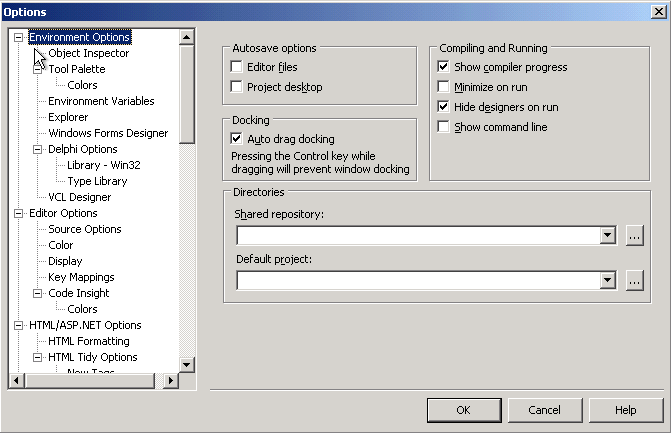Screen dimensions: 671x433
Task: Open the Default project dropdown list
Action: pyautogui.click(x=606, y=281)
